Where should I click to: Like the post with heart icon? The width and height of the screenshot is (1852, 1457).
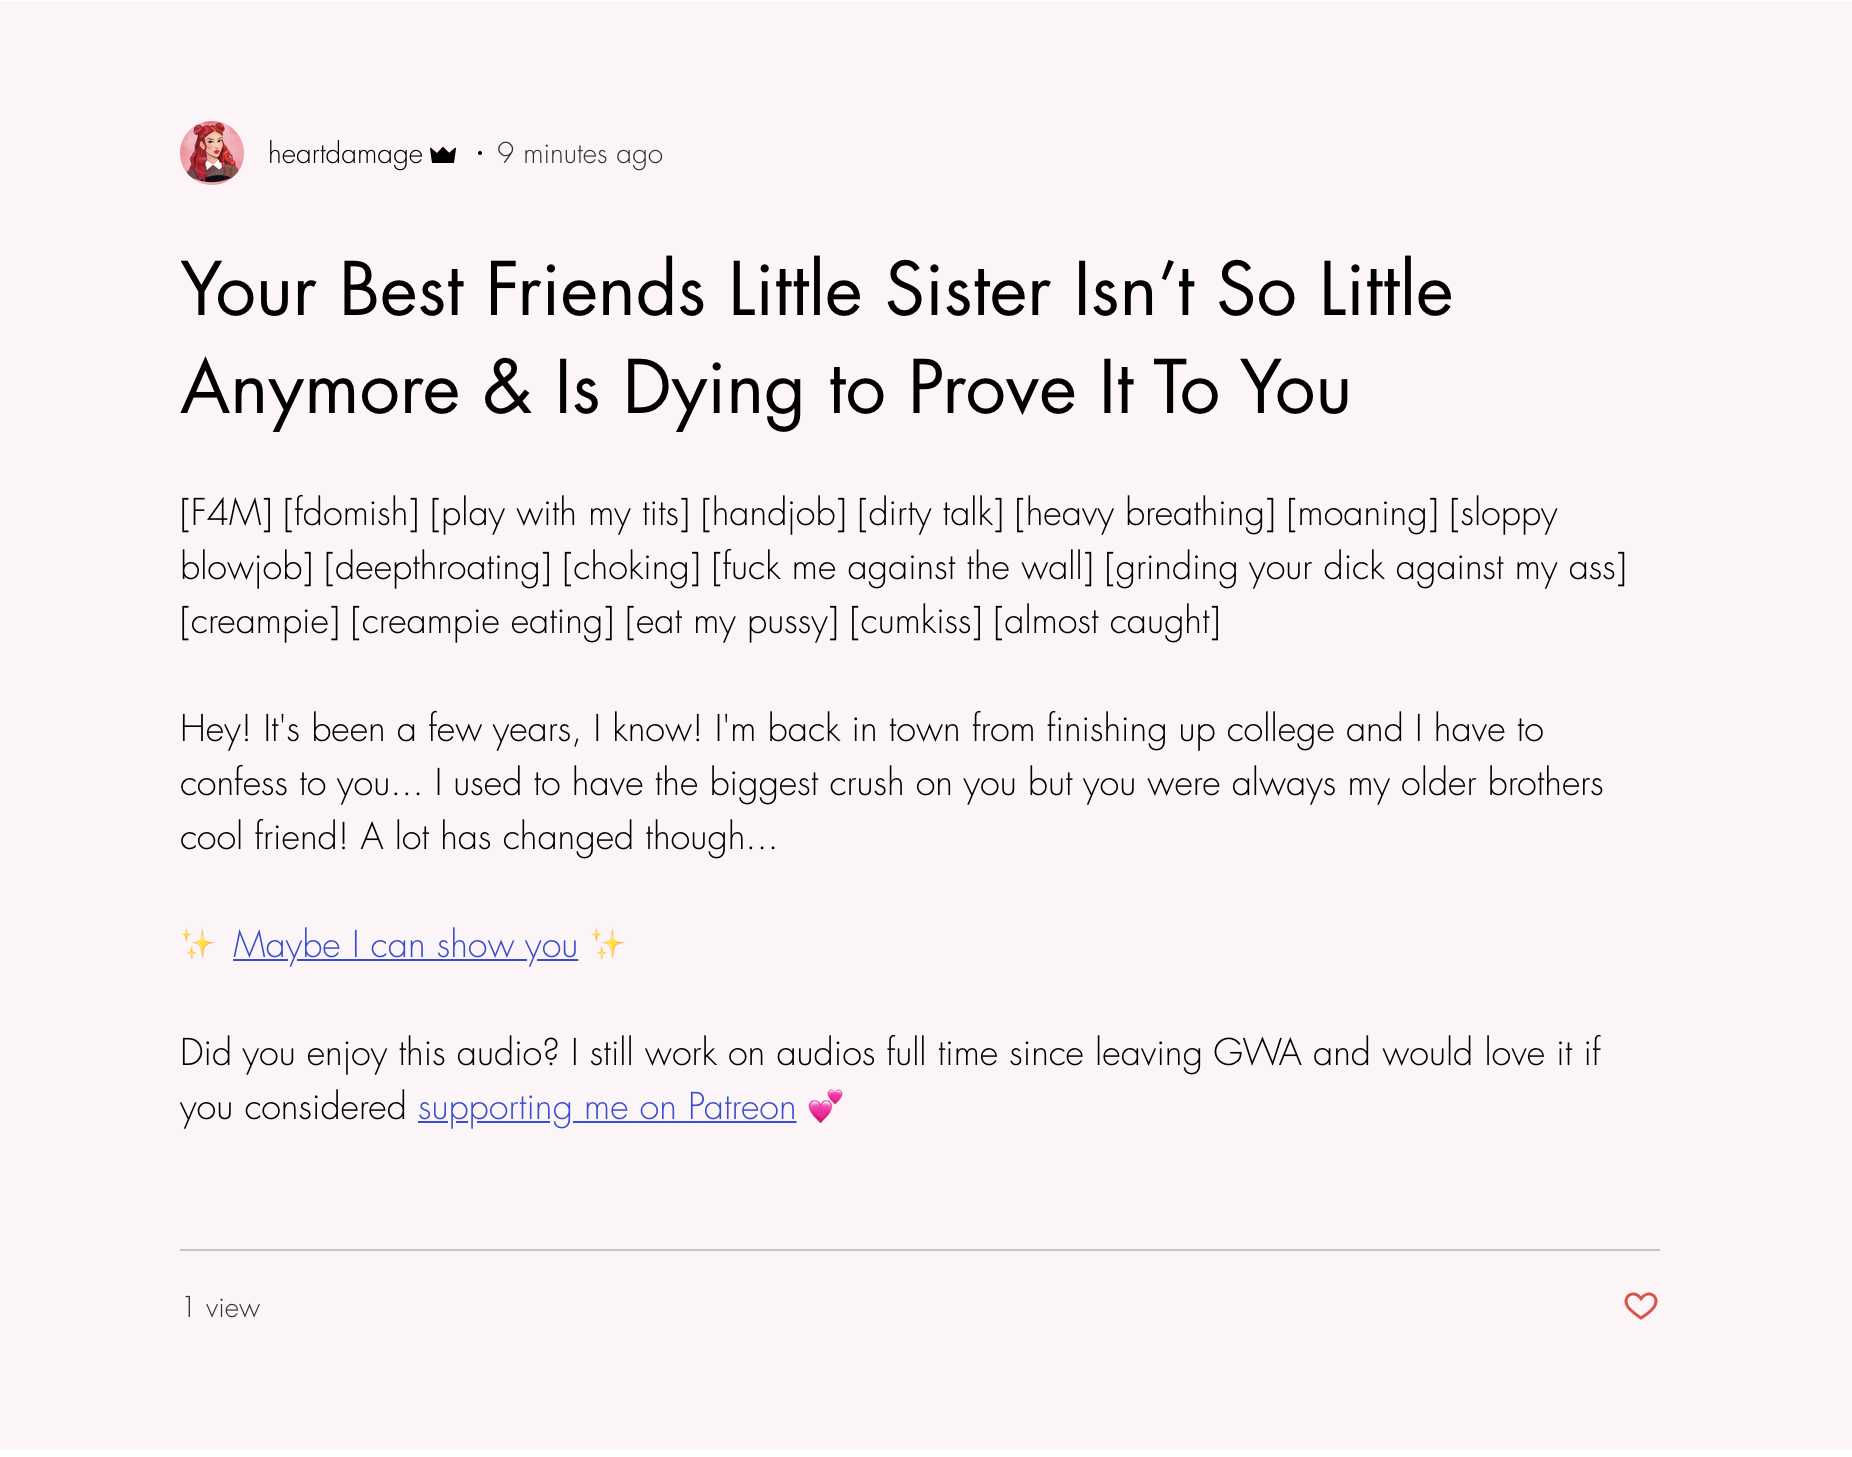click(x=1640, y=1306)
